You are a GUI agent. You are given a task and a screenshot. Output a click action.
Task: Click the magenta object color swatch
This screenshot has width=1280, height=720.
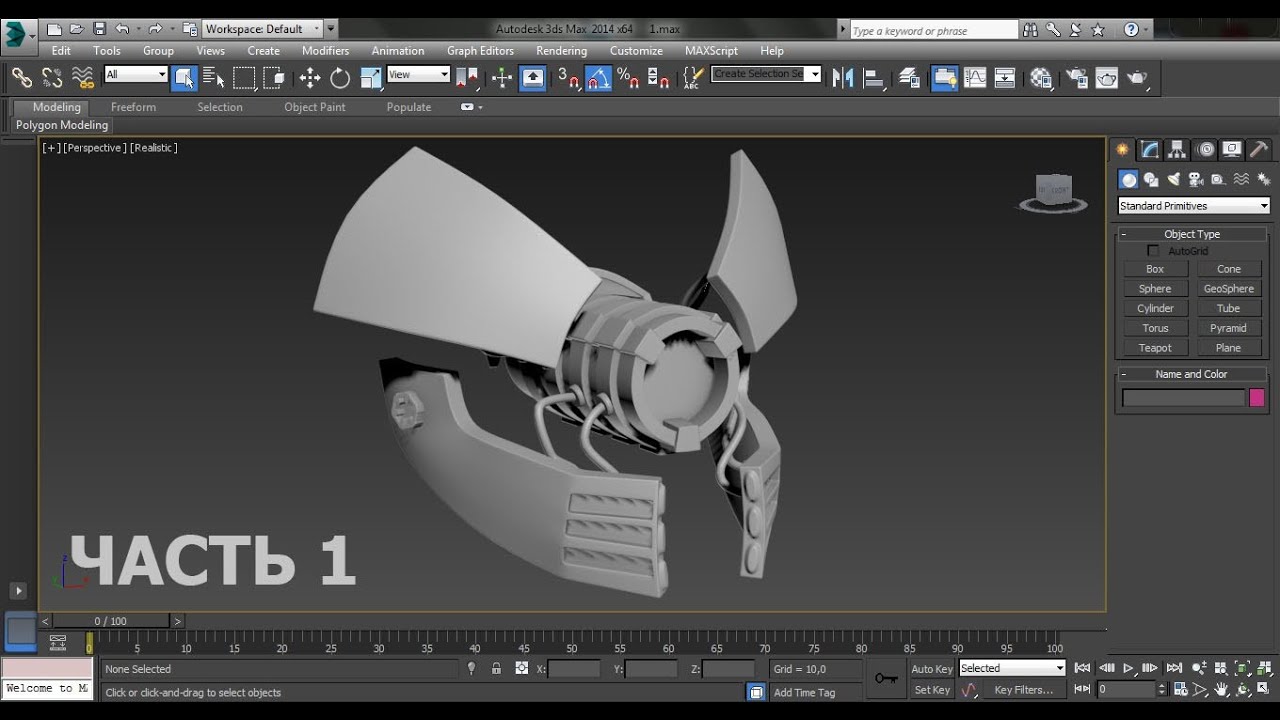coord(1257,398)
